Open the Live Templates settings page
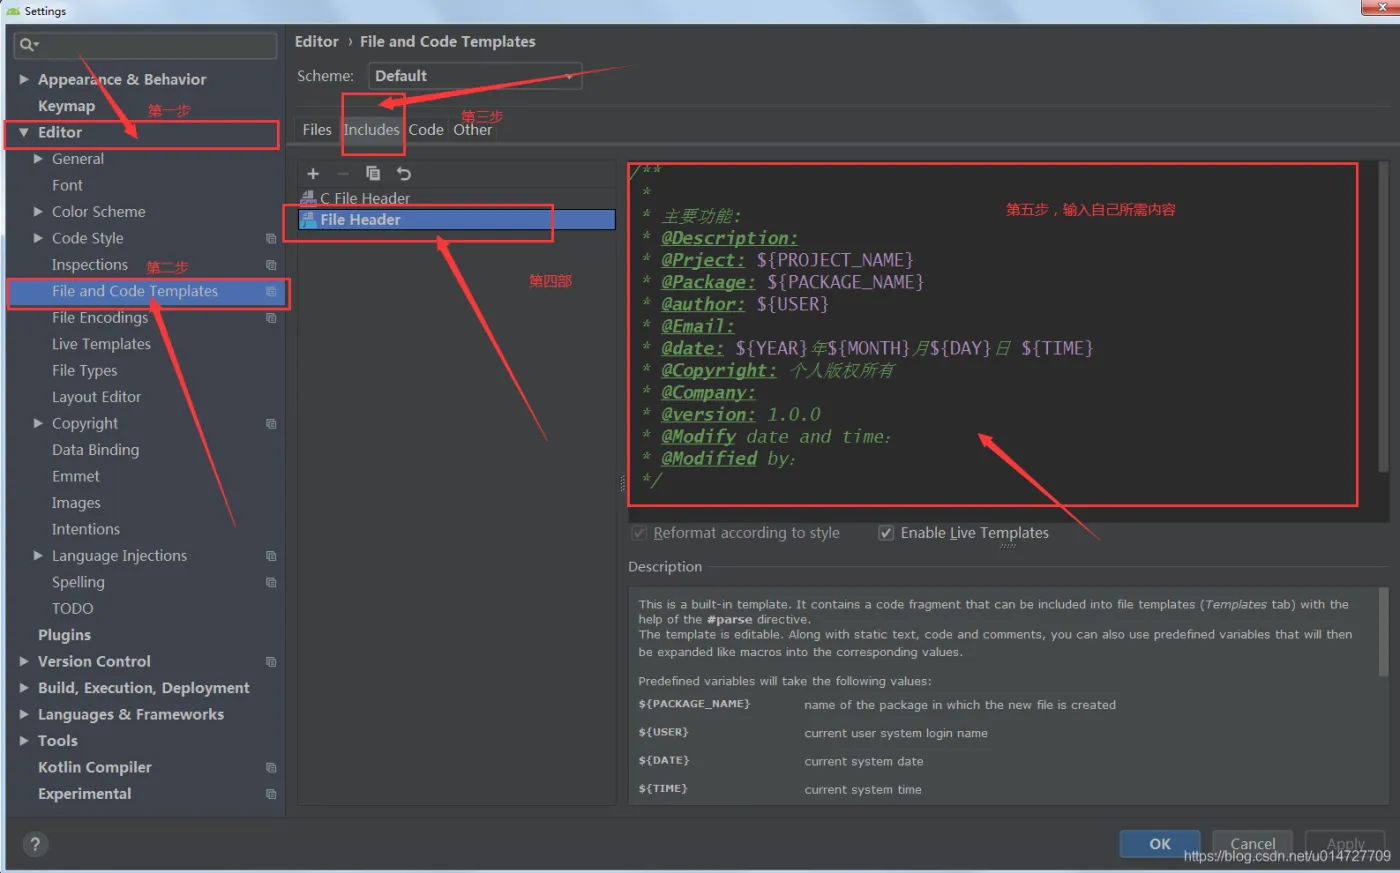The height and width of the screenshot is (873, 1400). (x=101, y=344)
